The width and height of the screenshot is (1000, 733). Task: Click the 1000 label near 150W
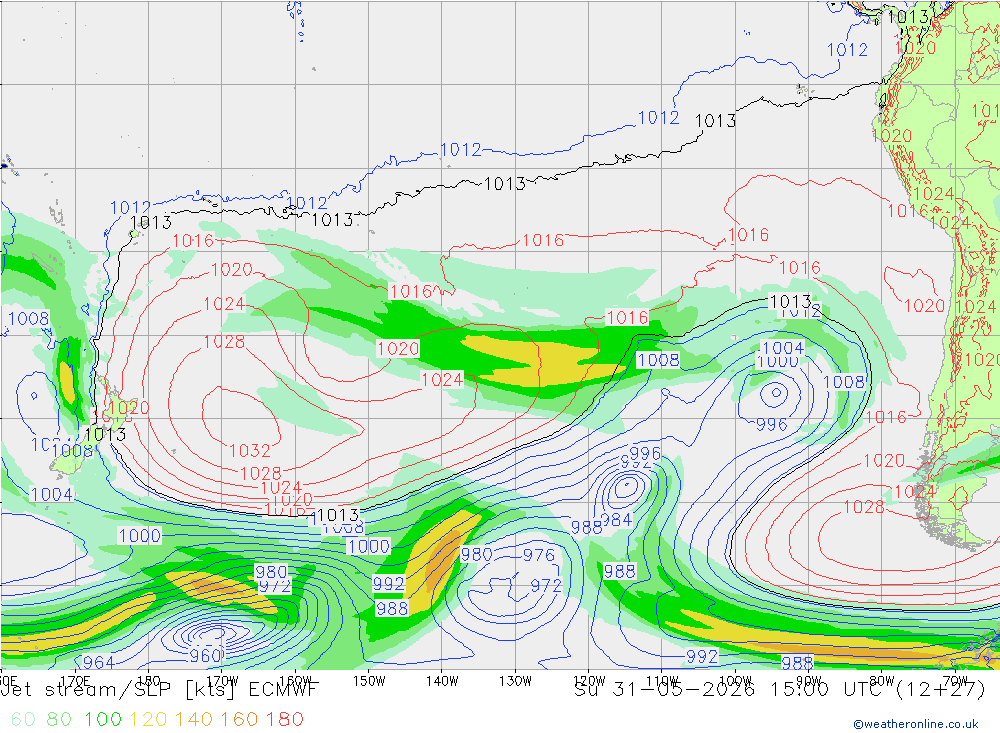tap(369, 547)
